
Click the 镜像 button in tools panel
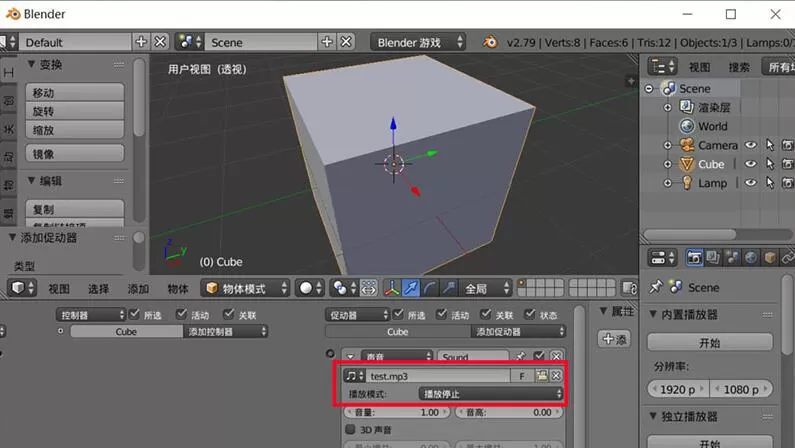[75, 154]
